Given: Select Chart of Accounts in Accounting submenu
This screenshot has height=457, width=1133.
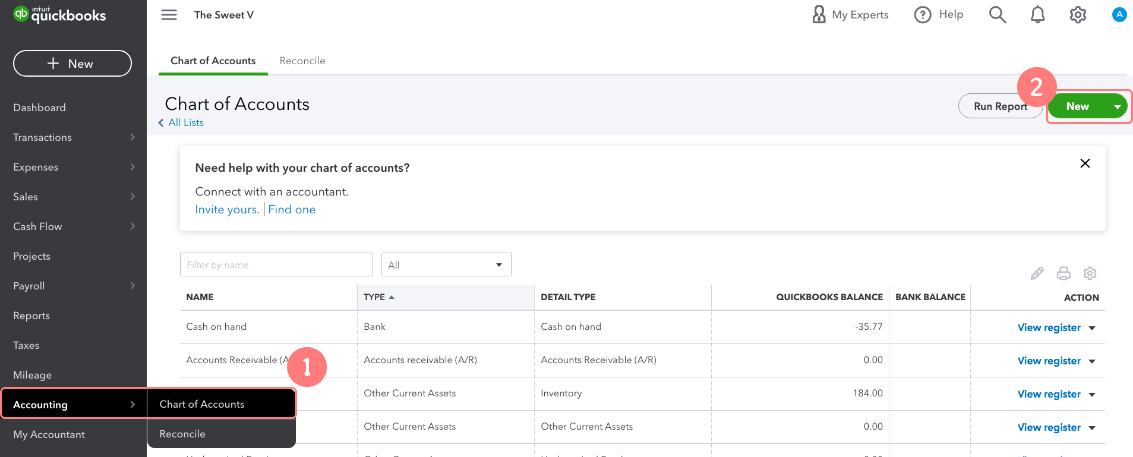Looking at the screenshot, I should 202,404.
